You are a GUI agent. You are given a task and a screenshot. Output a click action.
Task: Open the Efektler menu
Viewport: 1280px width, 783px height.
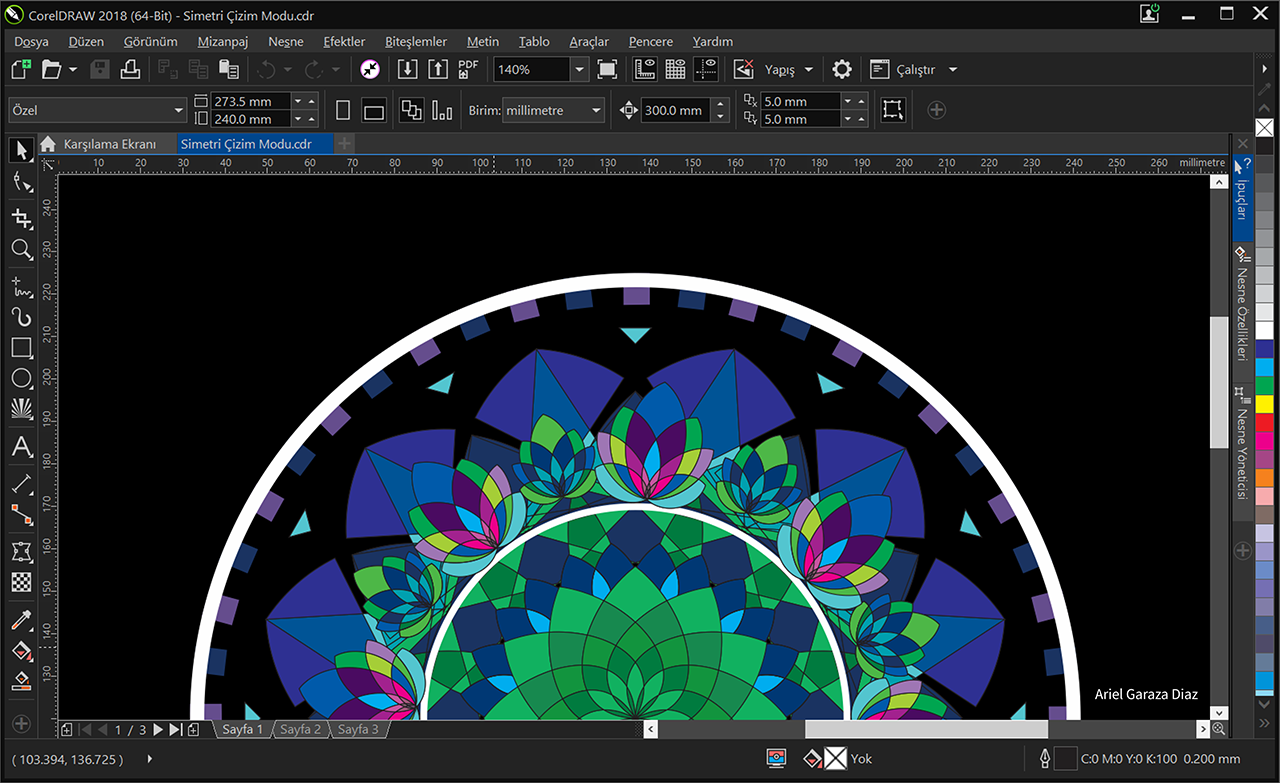[344, 42]
